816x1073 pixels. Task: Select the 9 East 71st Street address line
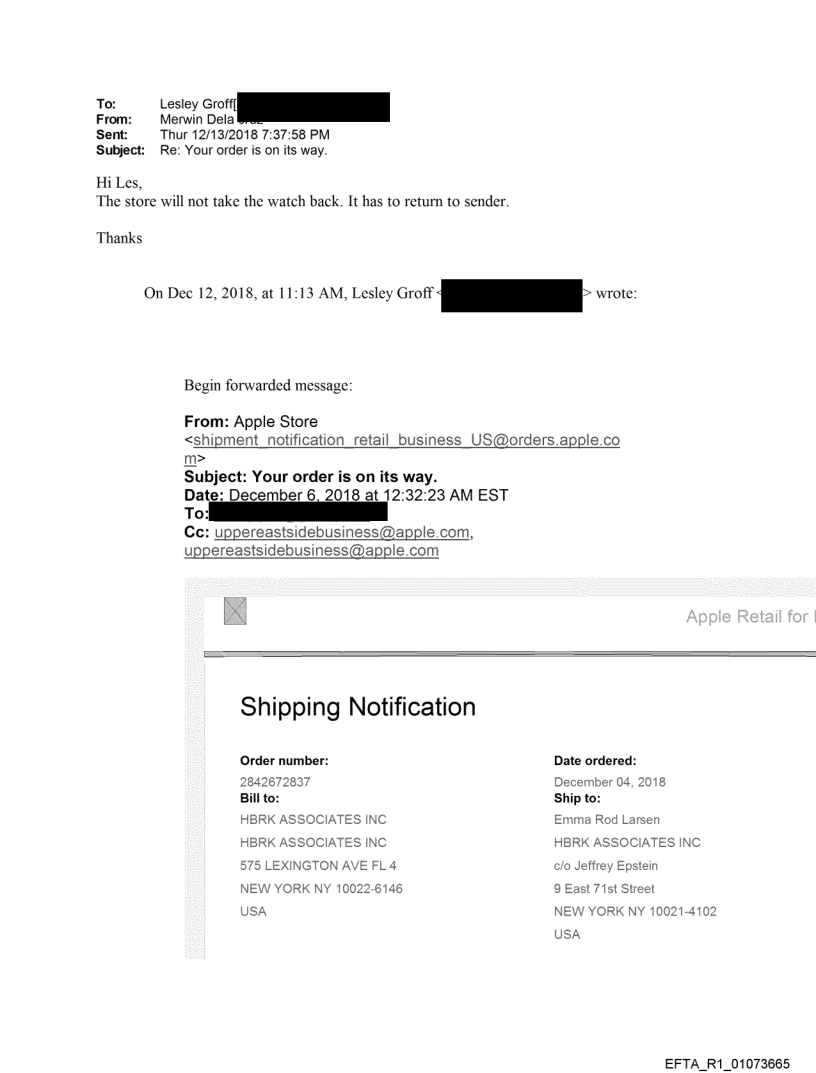[x=605, y=888]
